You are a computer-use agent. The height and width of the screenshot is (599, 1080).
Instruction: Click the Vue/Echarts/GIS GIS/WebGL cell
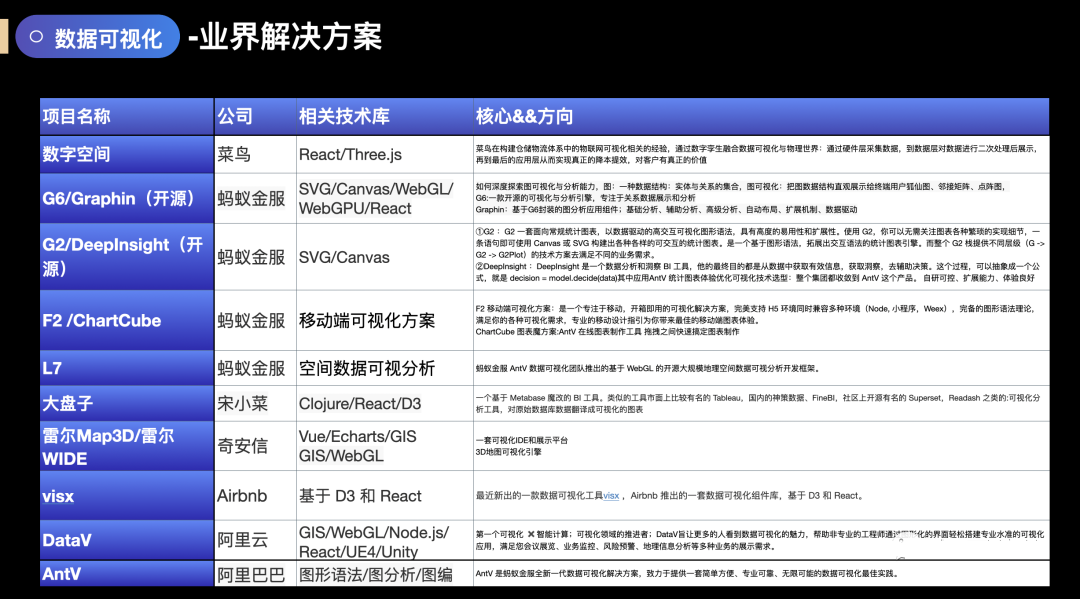[384, 446]
